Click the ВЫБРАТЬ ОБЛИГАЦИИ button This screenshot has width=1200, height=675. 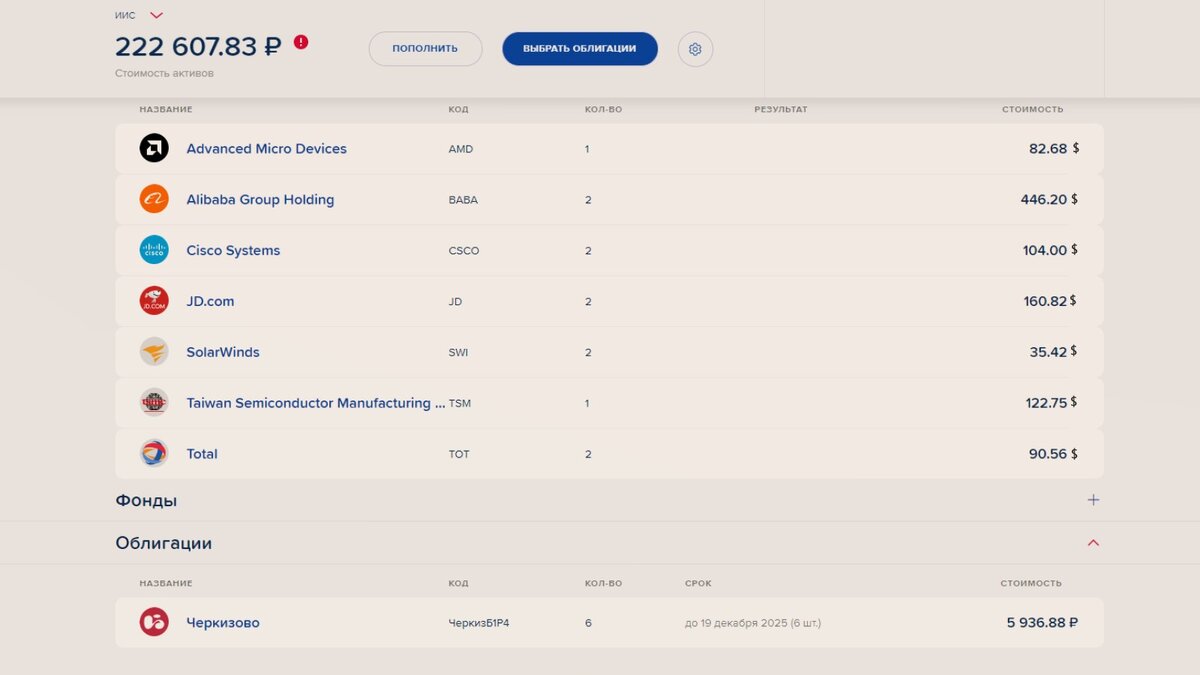580,49
